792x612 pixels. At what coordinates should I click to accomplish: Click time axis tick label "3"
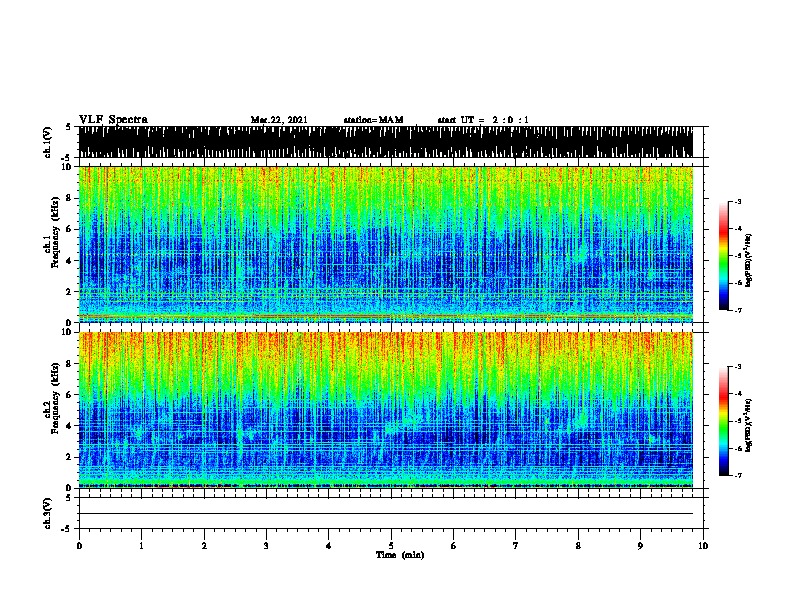tap(266, 546)
